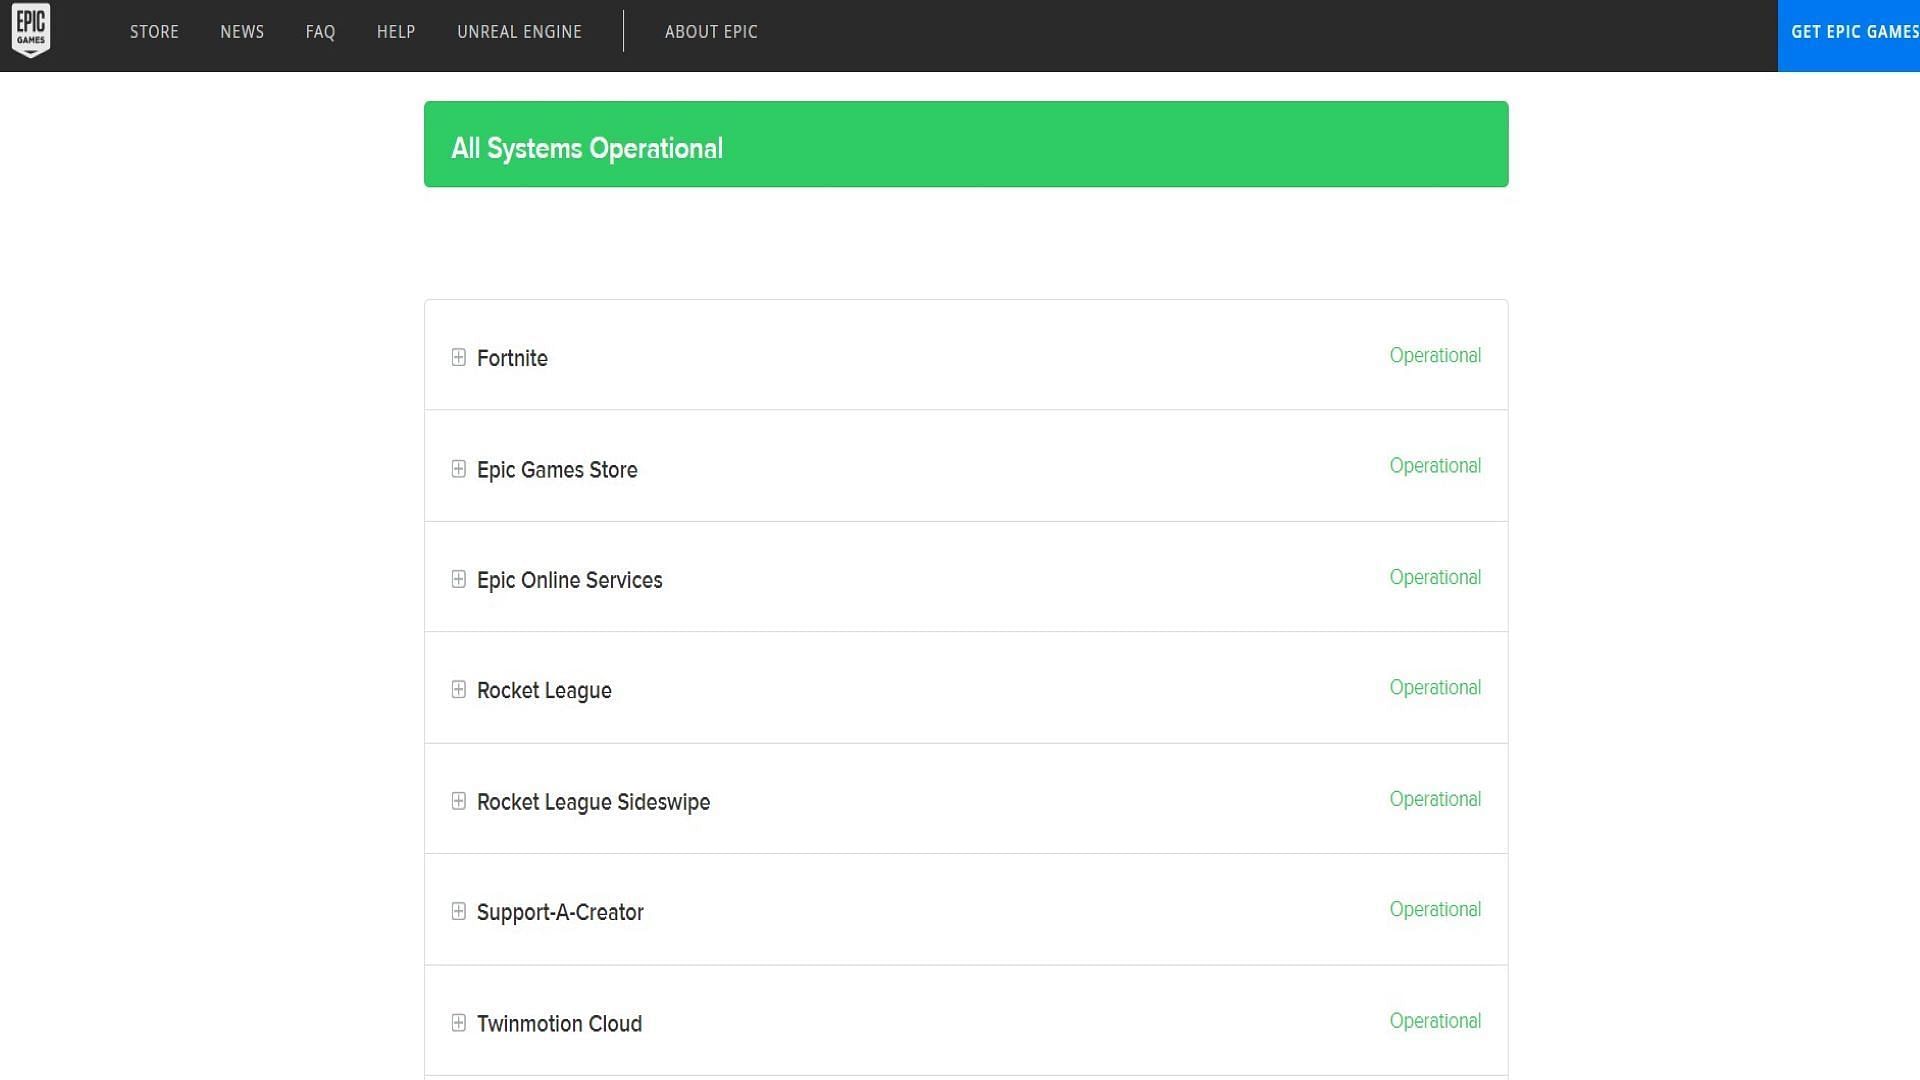Expand the Rocket League Sideswipe group
This screenshot has width=1920, height=1080.
point(458,801)
